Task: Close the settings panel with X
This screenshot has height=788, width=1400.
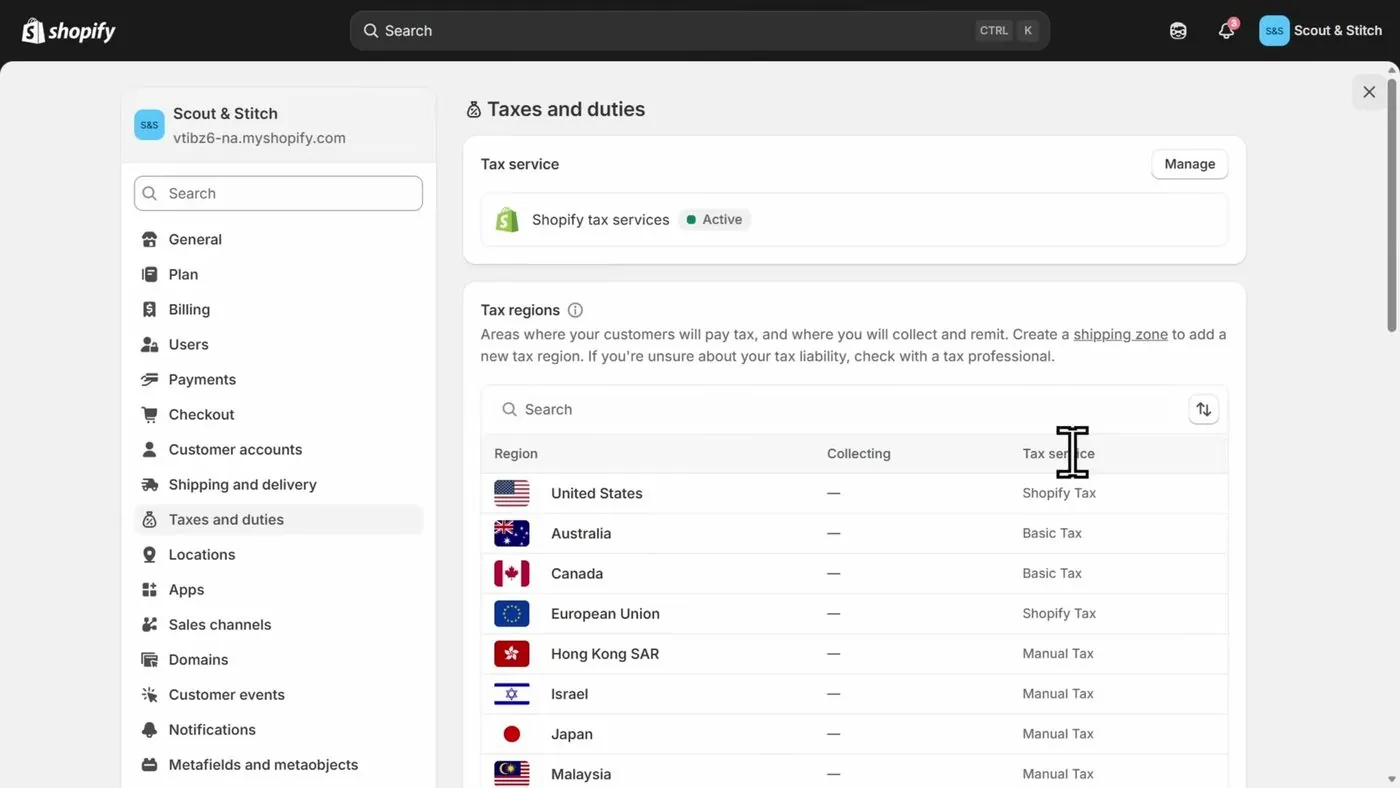Action: coord(1369,92)
